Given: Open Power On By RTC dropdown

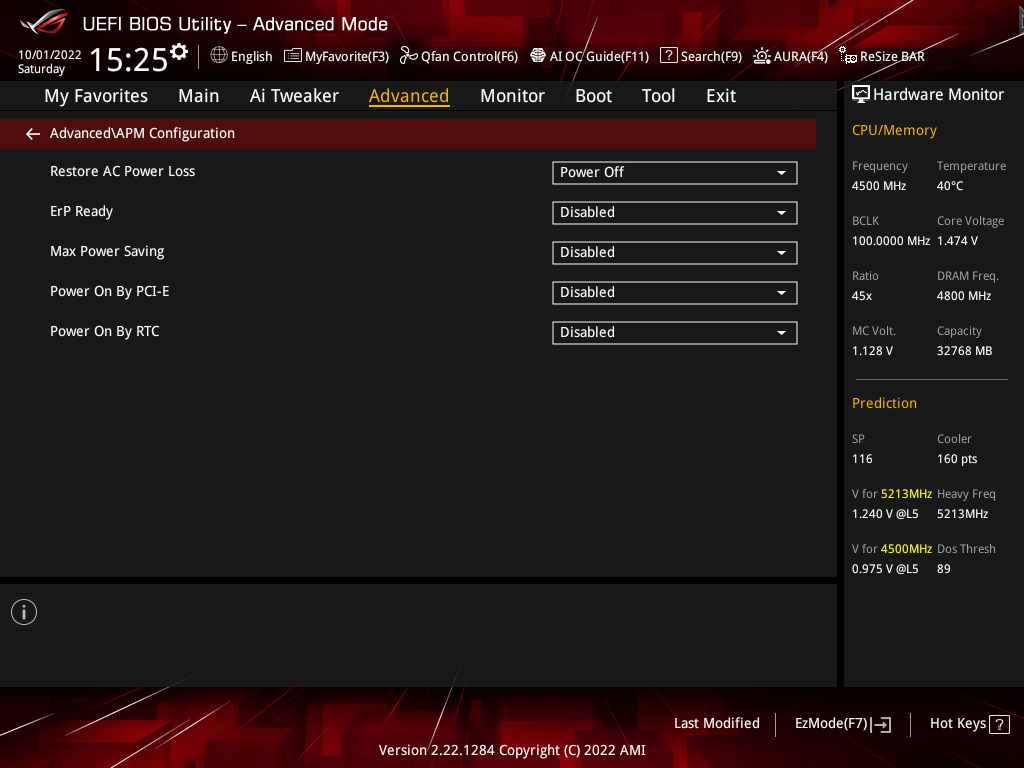Looking at the screenshot, I should 674,333.
